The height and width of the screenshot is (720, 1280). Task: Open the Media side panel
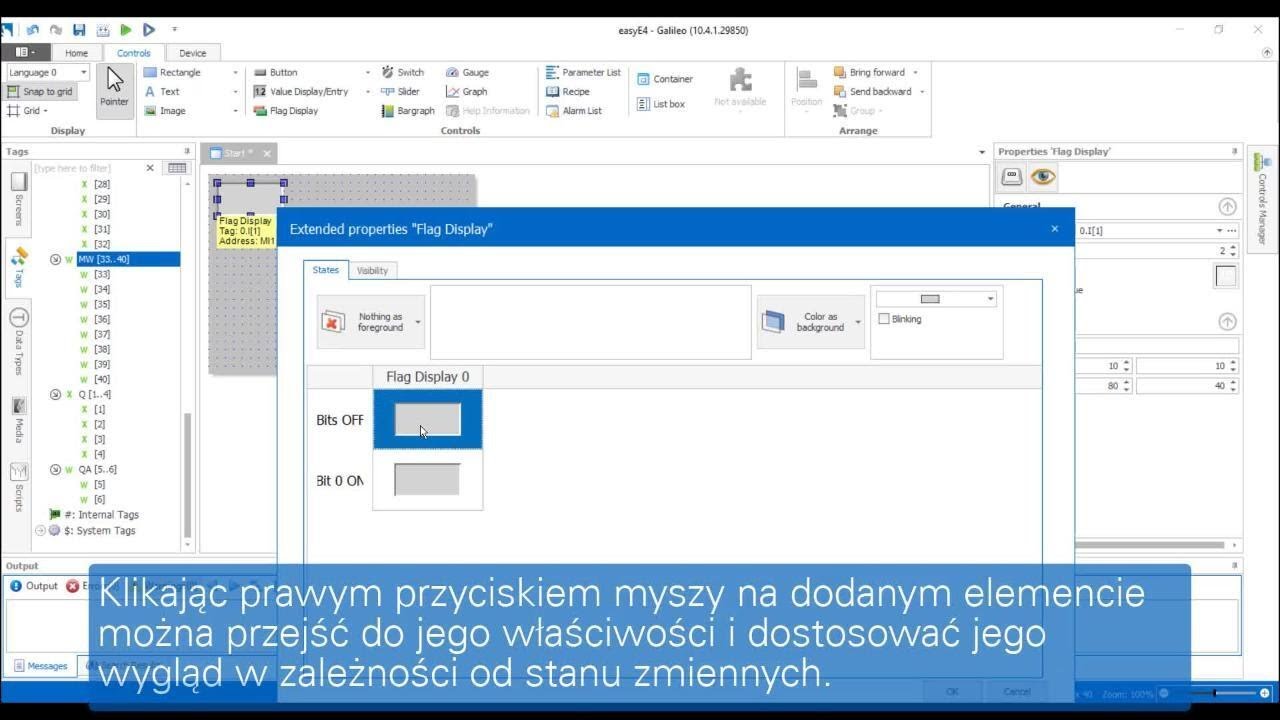19,420
